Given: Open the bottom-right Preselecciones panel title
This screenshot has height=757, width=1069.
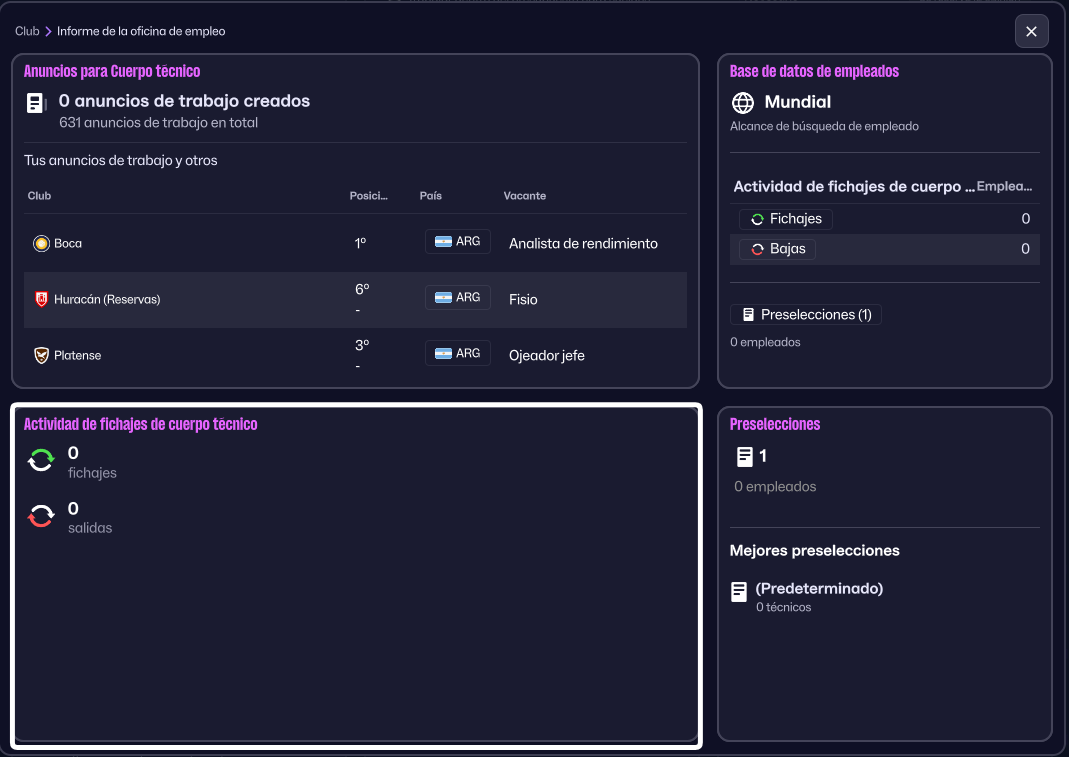Looking at the screenshot, I should click(x=774, y=424).
